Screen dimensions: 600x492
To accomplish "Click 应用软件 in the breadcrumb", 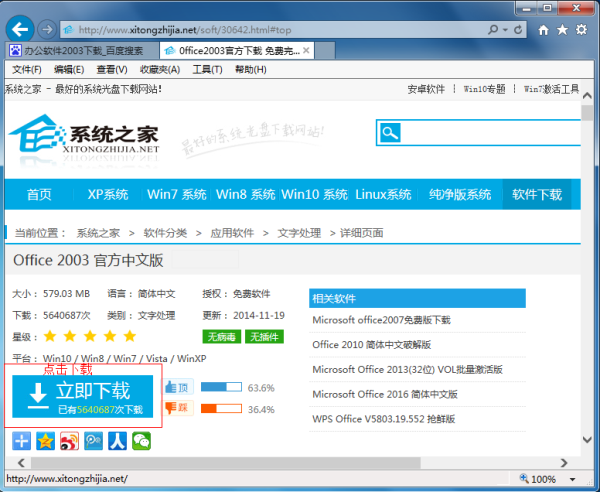I will [232, 233].
